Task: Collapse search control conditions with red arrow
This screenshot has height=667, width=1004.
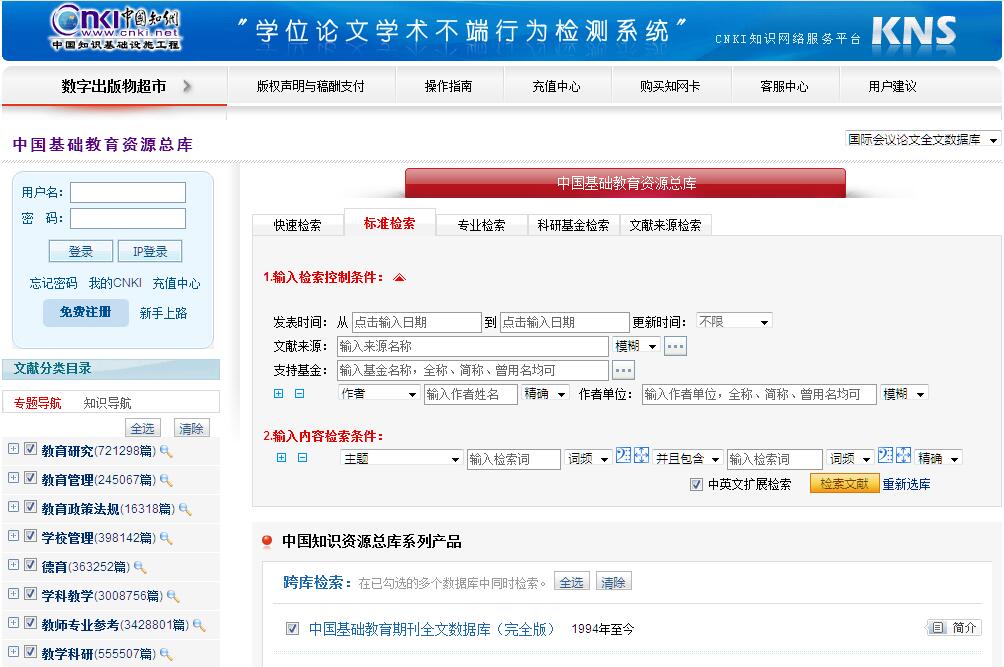Action: 399,277
